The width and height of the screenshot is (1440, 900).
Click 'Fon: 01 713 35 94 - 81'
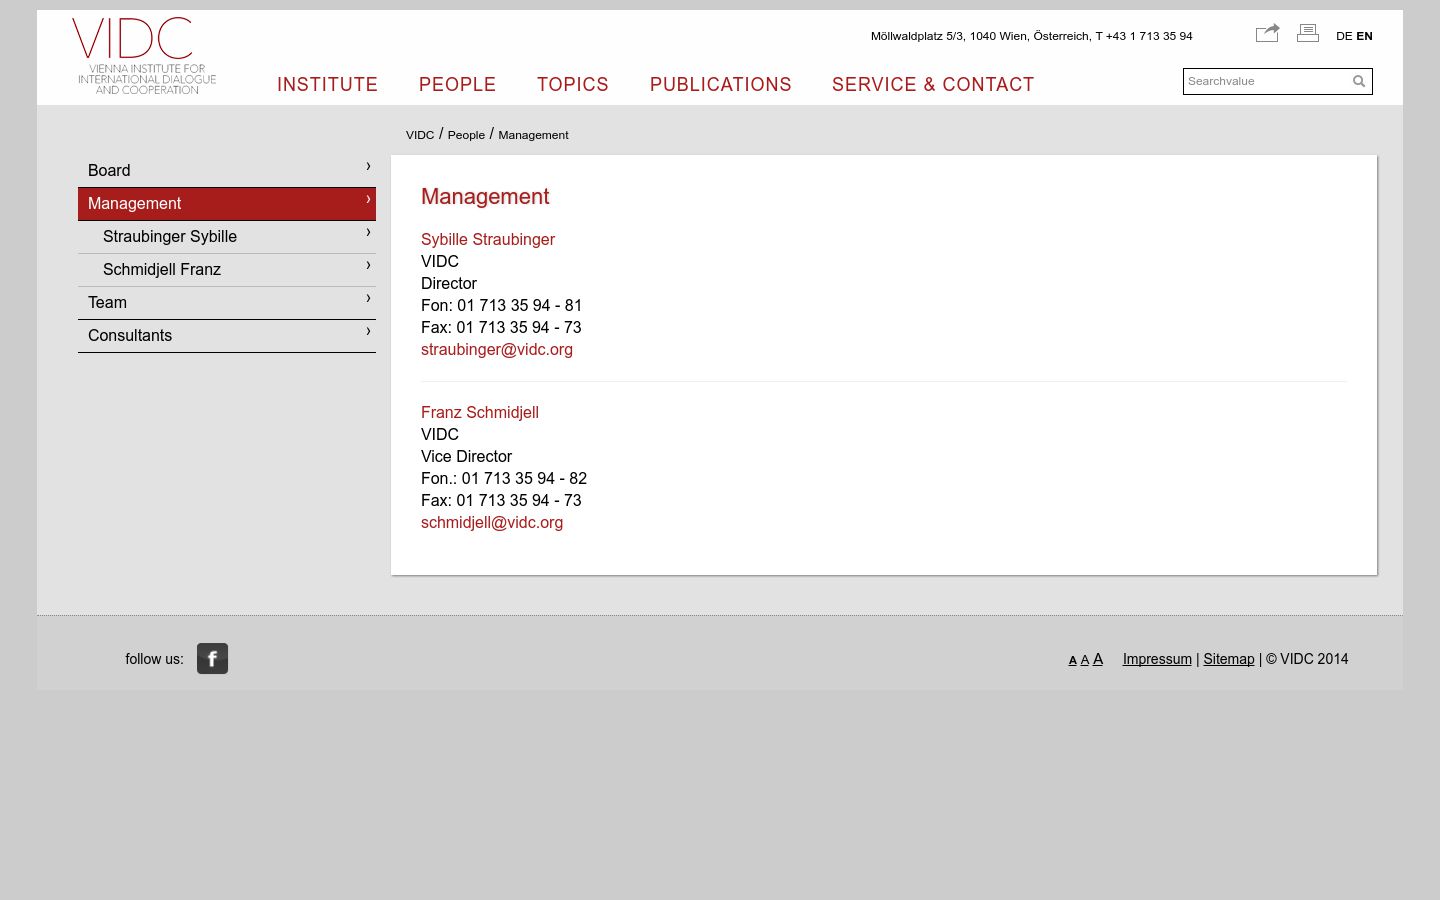[501, 305]
